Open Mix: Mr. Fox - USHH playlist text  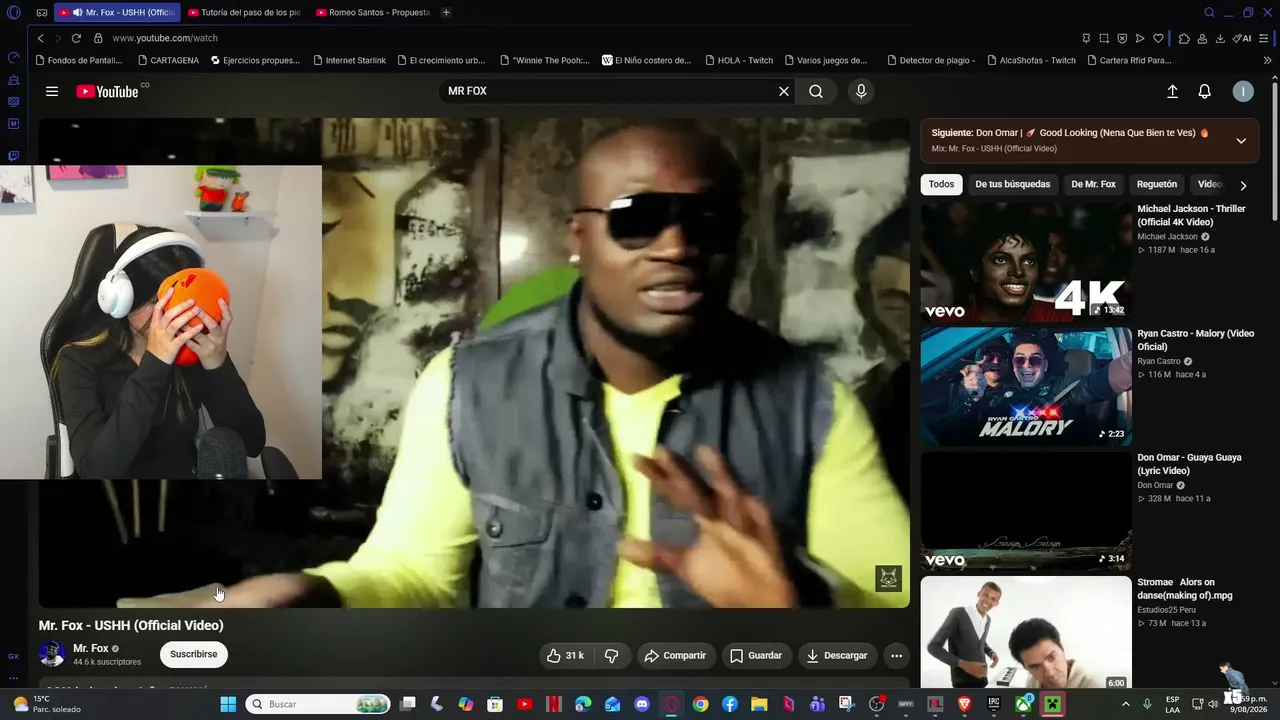tap(994, 149)
